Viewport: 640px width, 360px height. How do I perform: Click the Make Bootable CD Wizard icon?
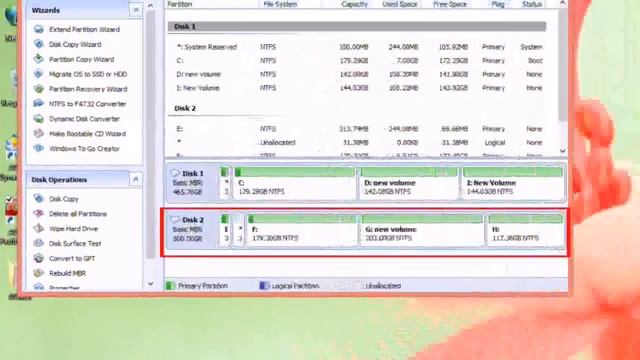pyautogui.click(x=39, y=133)
